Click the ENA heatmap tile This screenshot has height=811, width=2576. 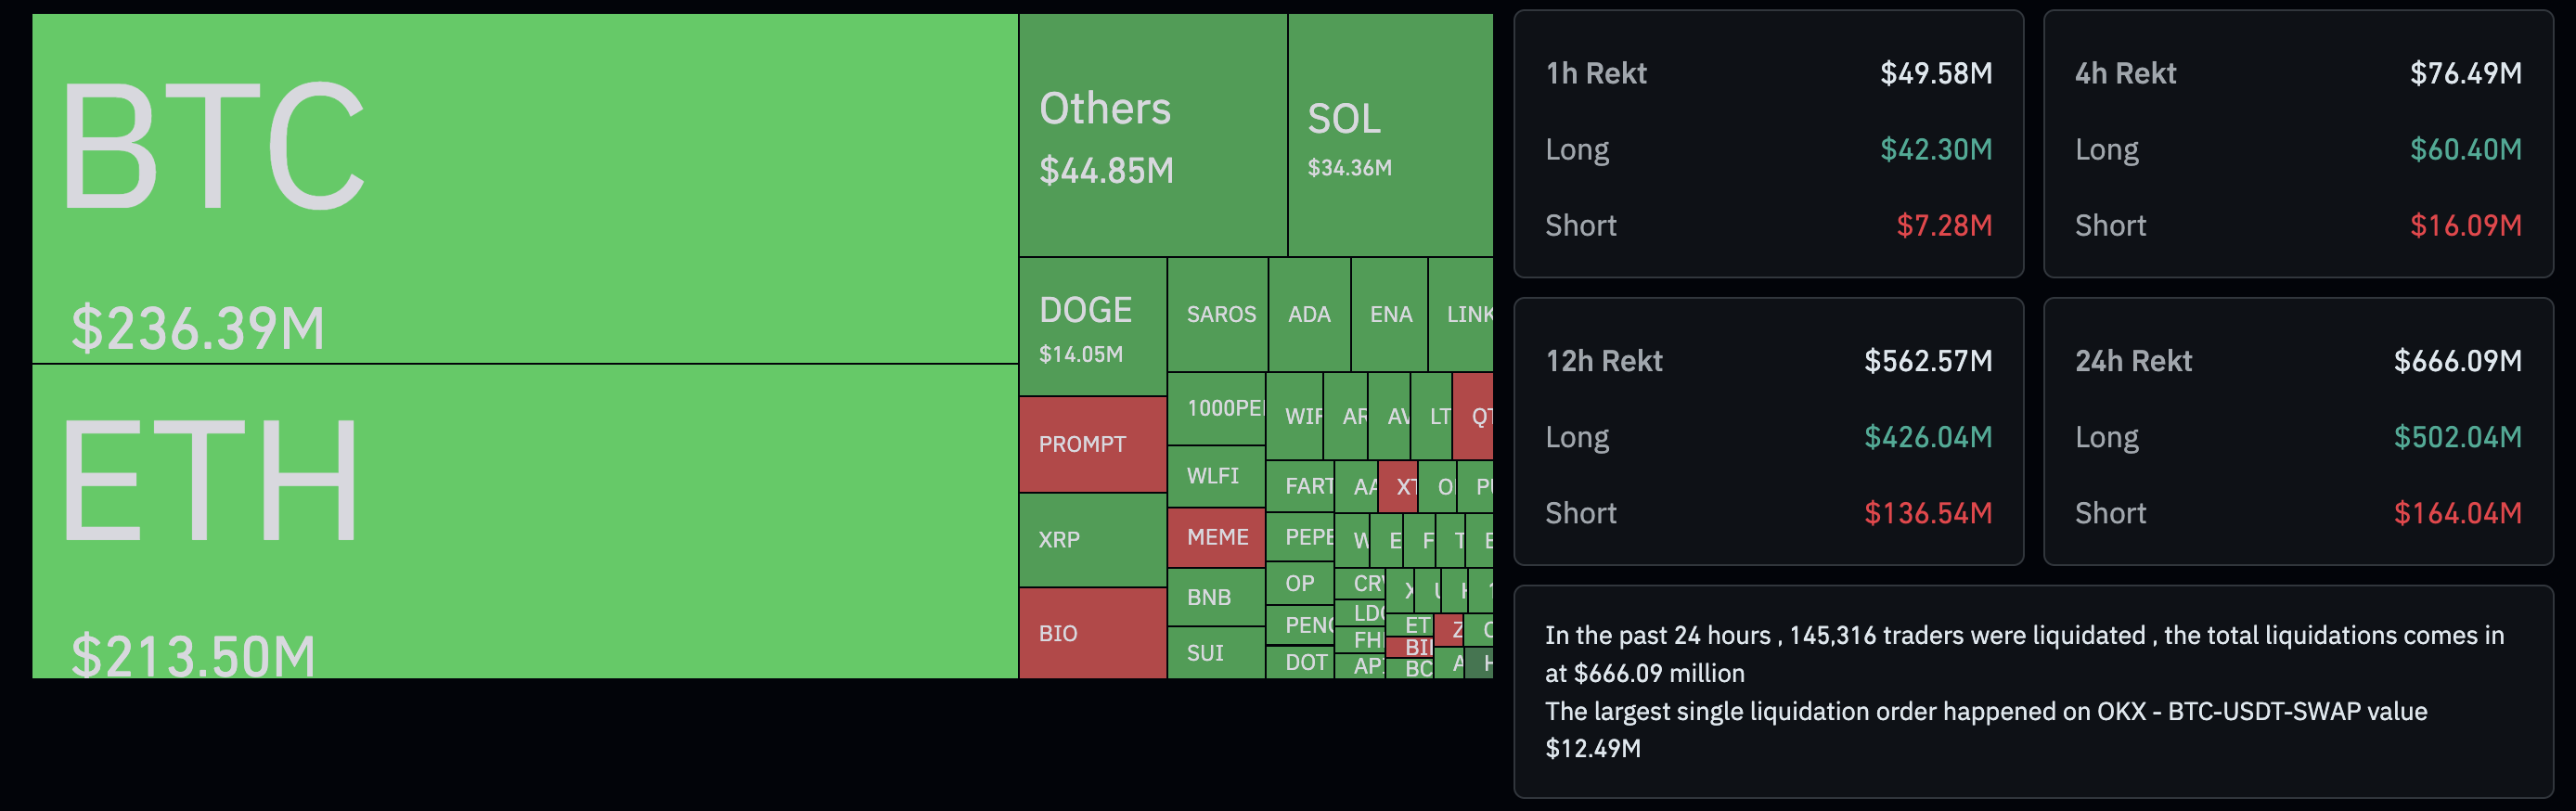(1389, 314)
